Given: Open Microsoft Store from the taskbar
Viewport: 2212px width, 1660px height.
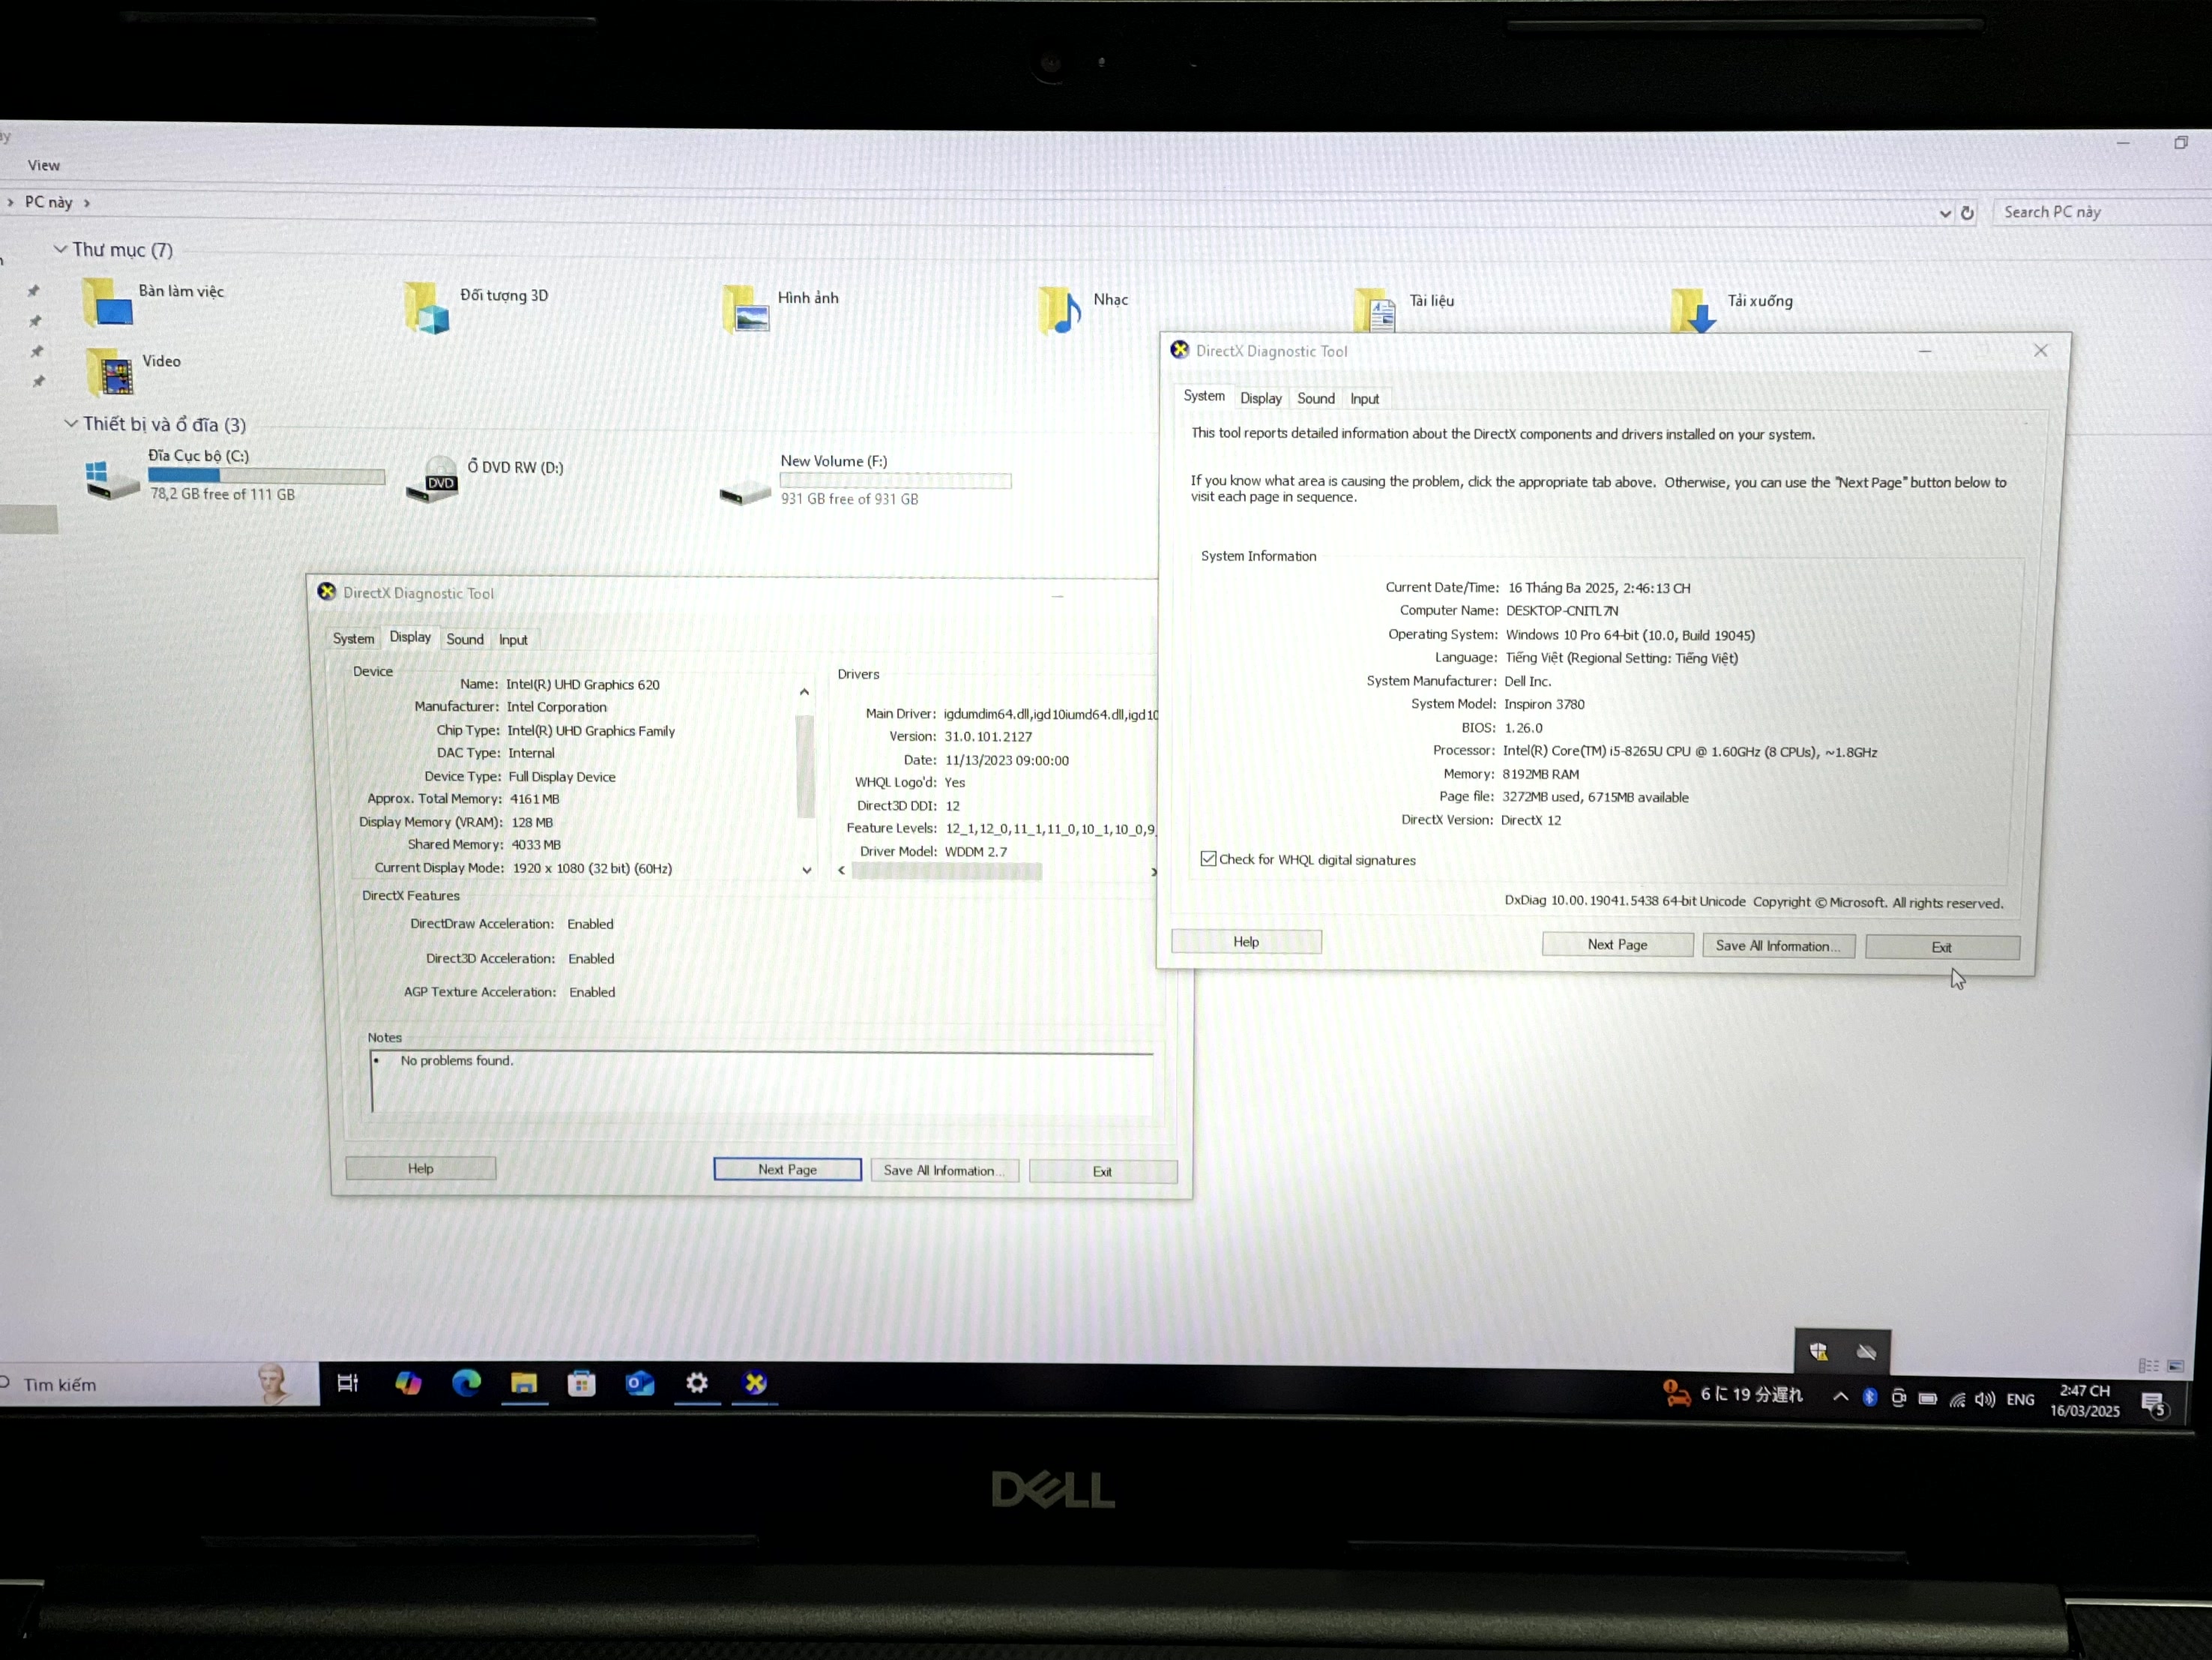Looking at the screenshot, I should tap(581, 1383).
